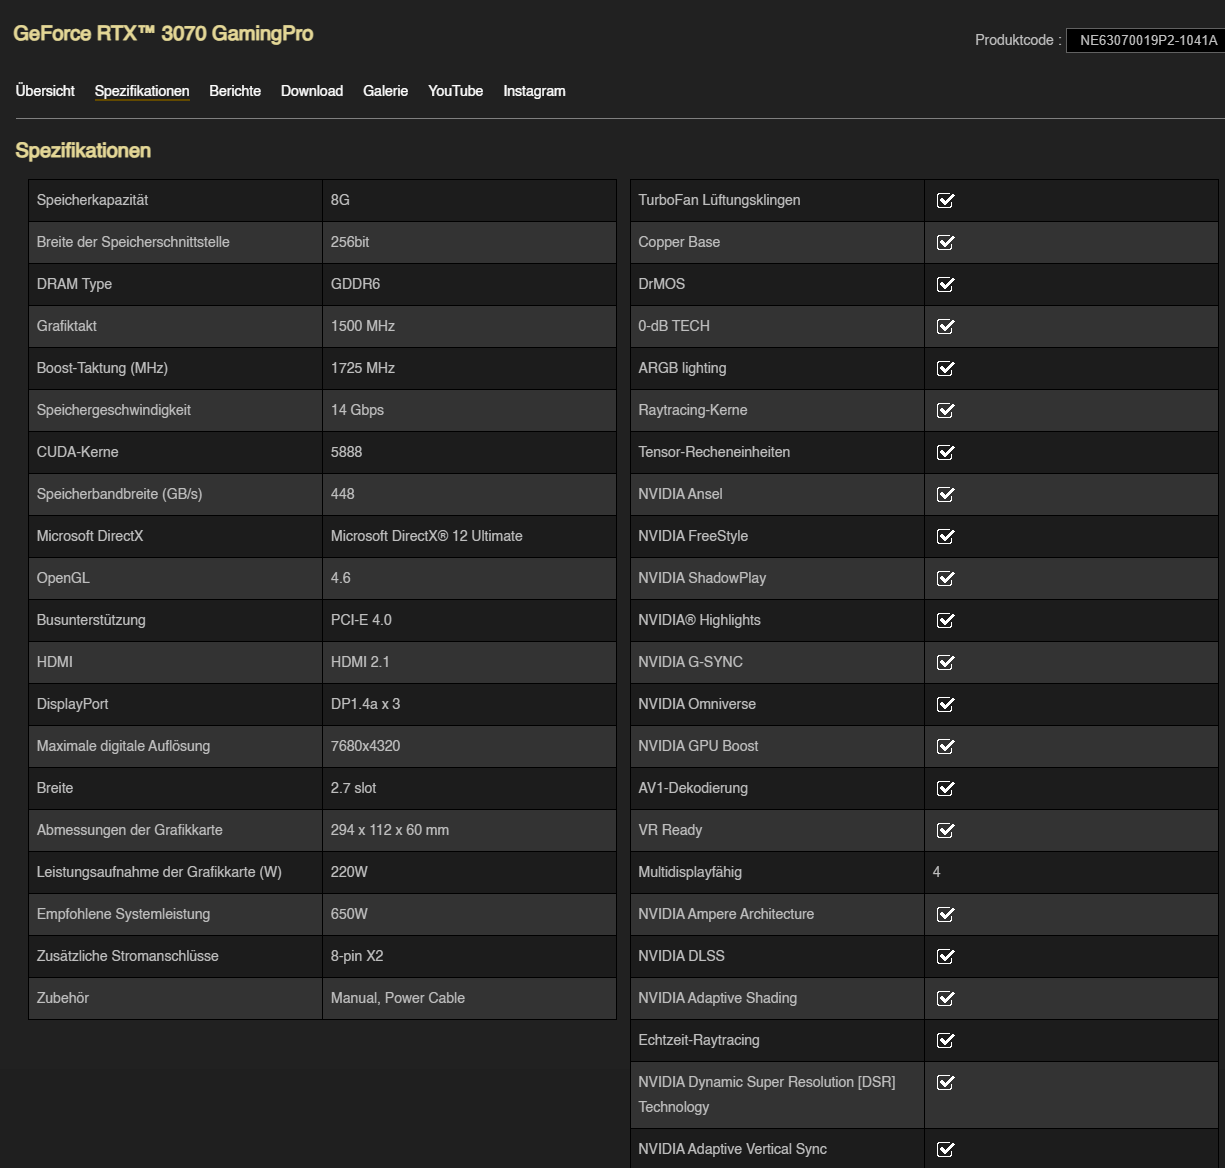Screen dimensions: 1225x1168
Task: Click the Copper Base checkmark
Action: (x=946, y=242)
